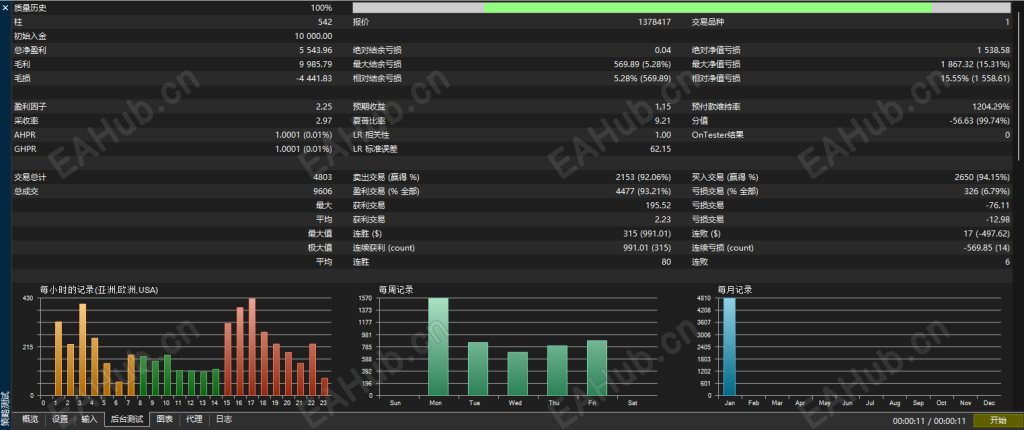Close the strategy tester panel with X
Image resolution: width=1024 pixels, height=430 pixels.
(x=5, y=7)
